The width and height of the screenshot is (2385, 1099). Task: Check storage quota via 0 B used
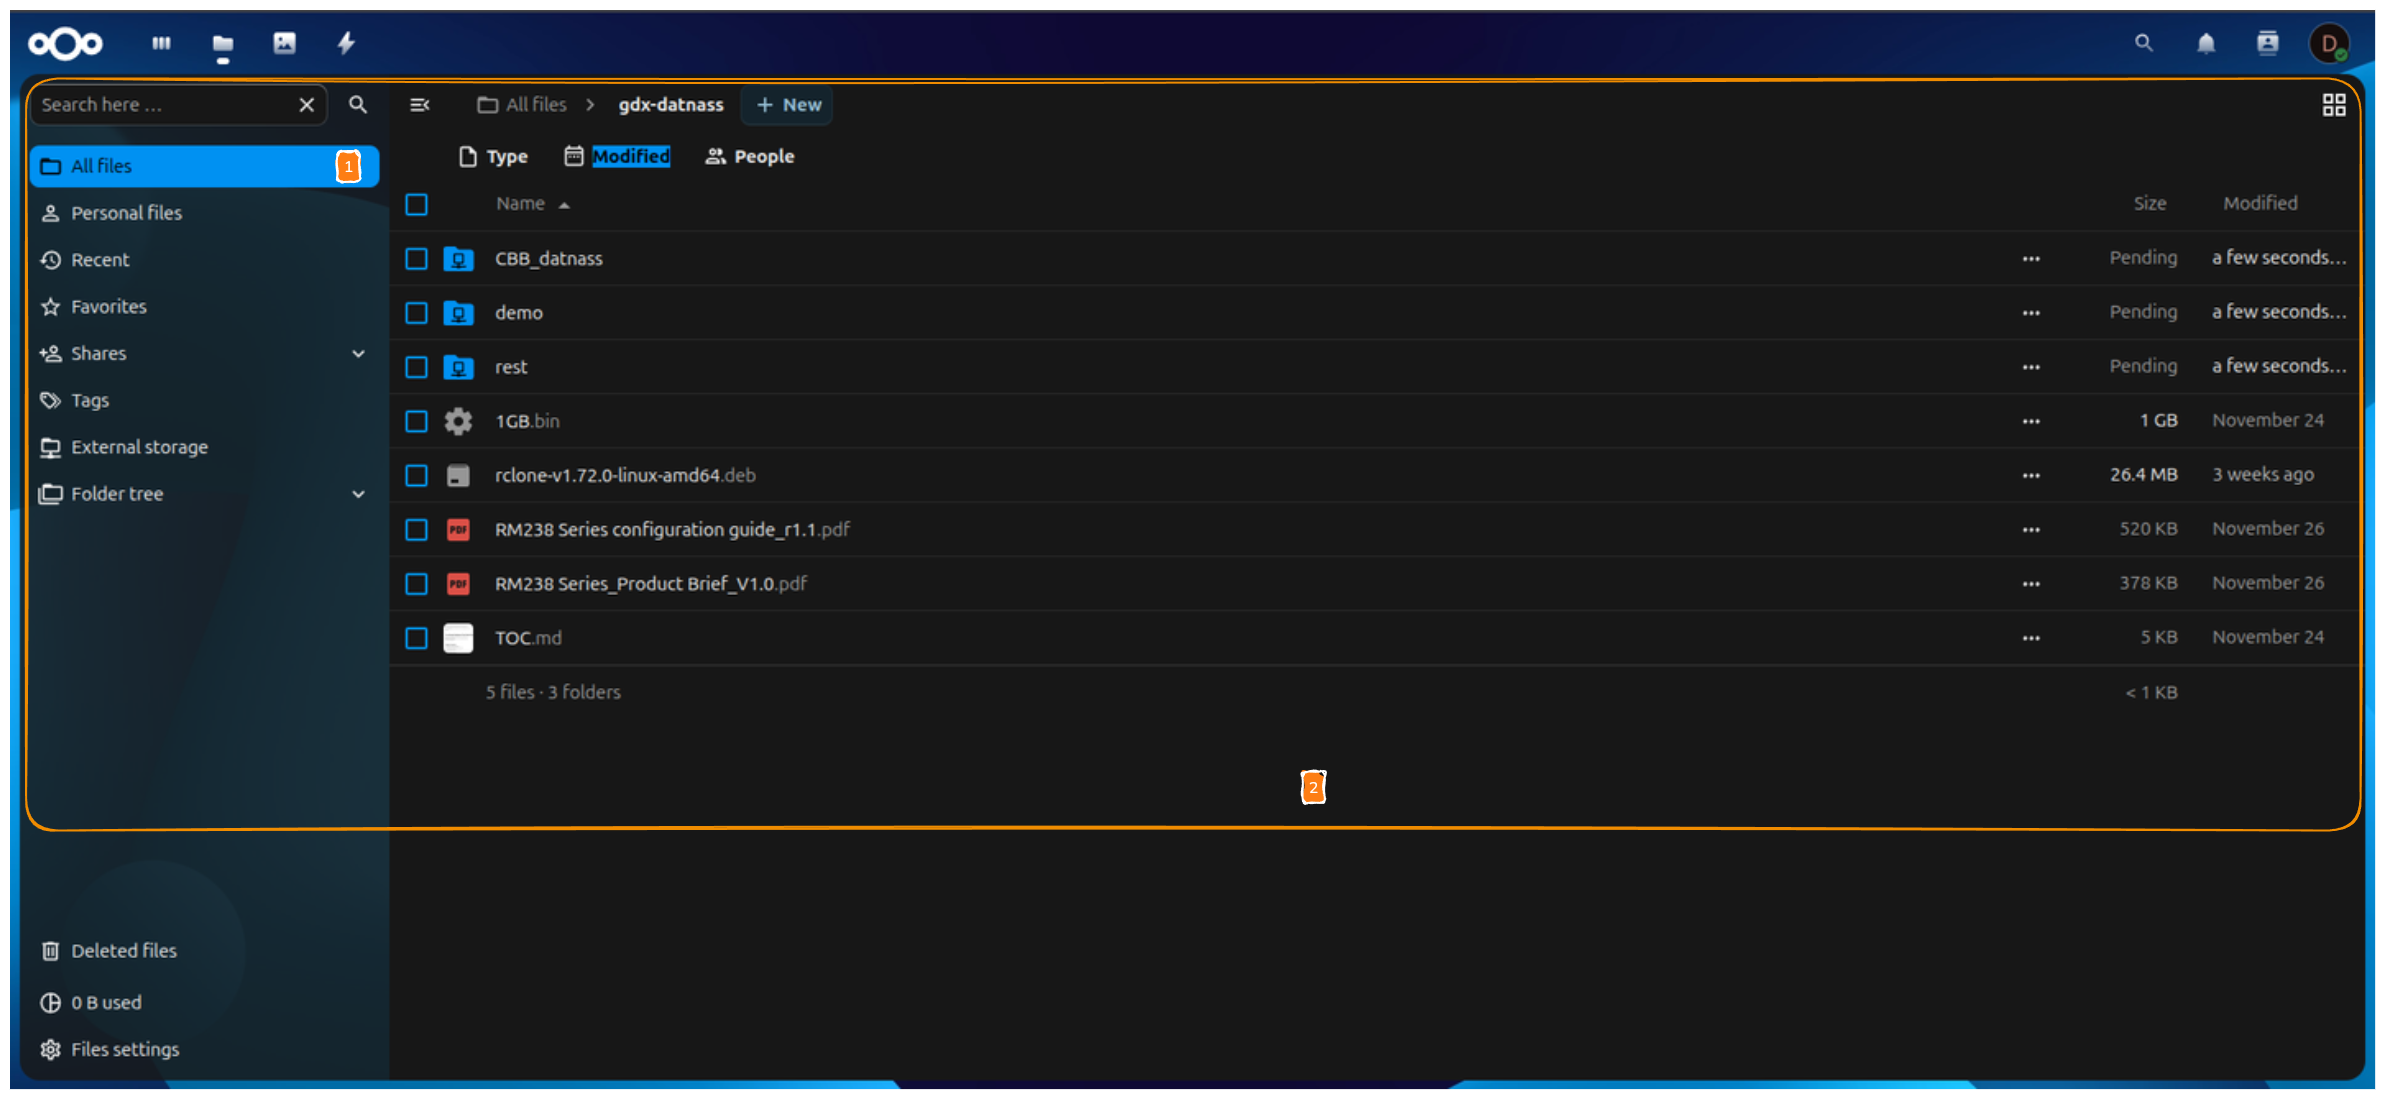click(x=106, y=1002)
